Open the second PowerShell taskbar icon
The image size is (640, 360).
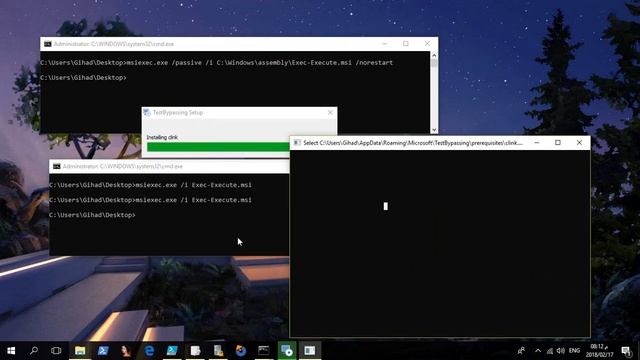pyautogui.click(x=172, y=351)
